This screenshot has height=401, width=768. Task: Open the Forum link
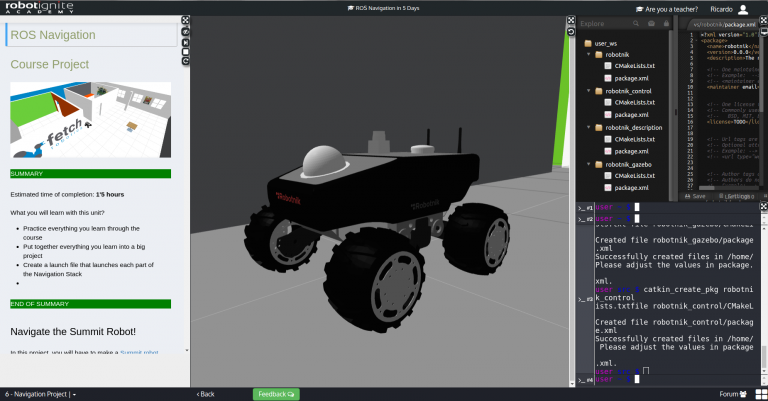point(733,394)
